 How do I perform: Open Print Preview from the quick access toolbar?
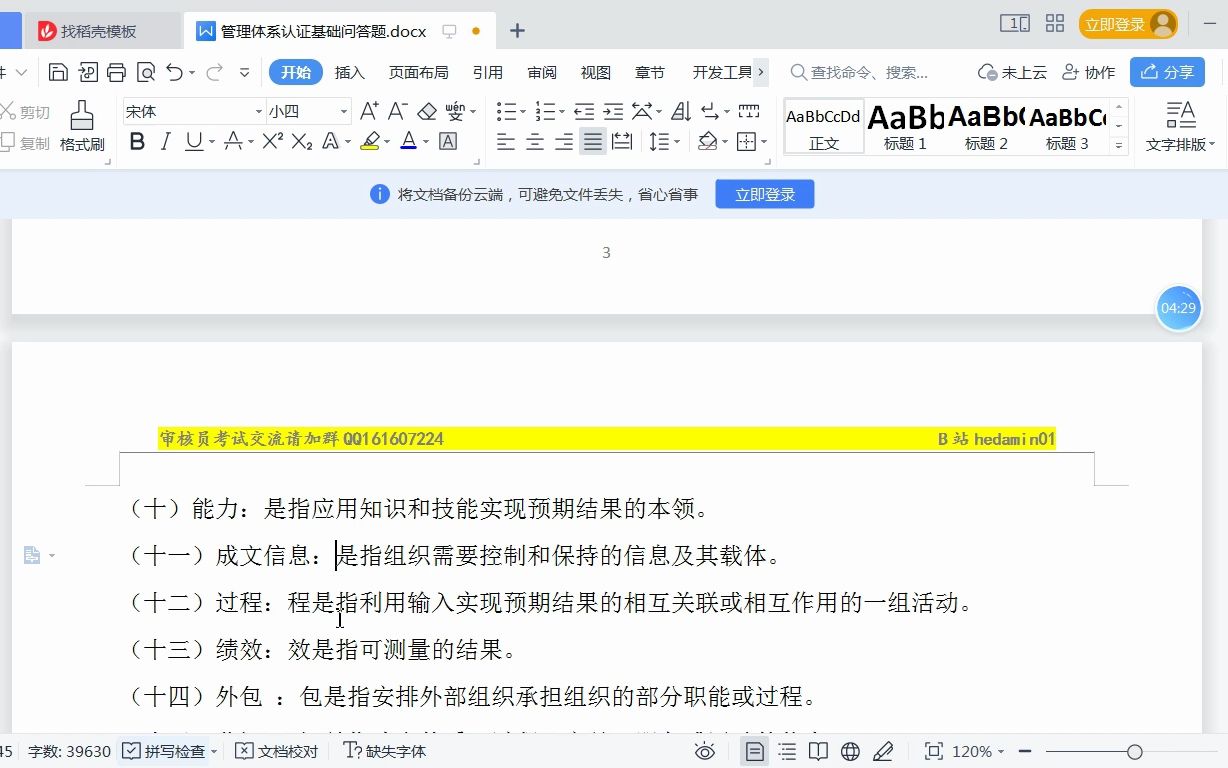pyautogui.click(x=145, y=72)
